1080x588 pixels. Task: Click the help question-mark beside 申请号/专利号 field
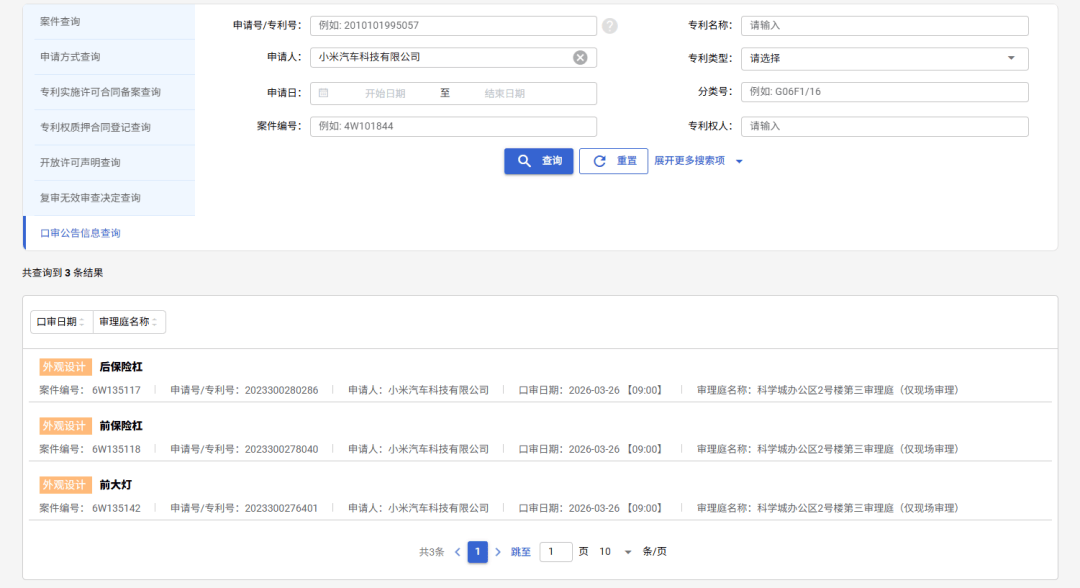click(x=609, y=25)
